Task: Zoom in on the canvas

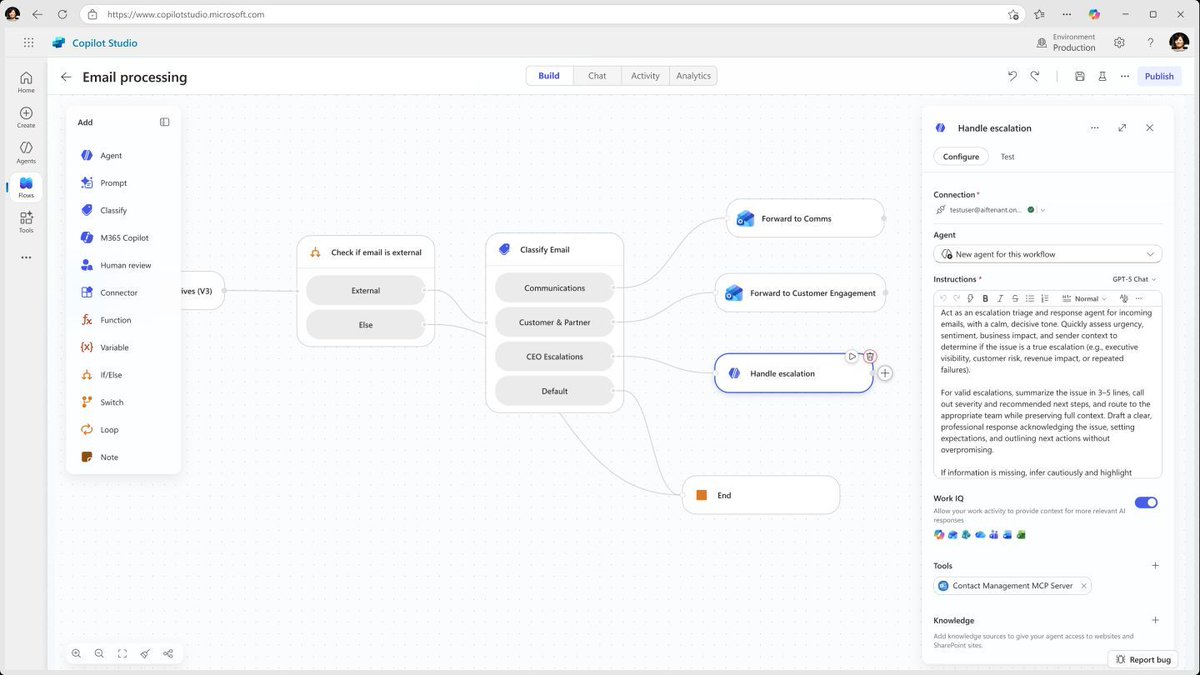Action: point(76,654)
